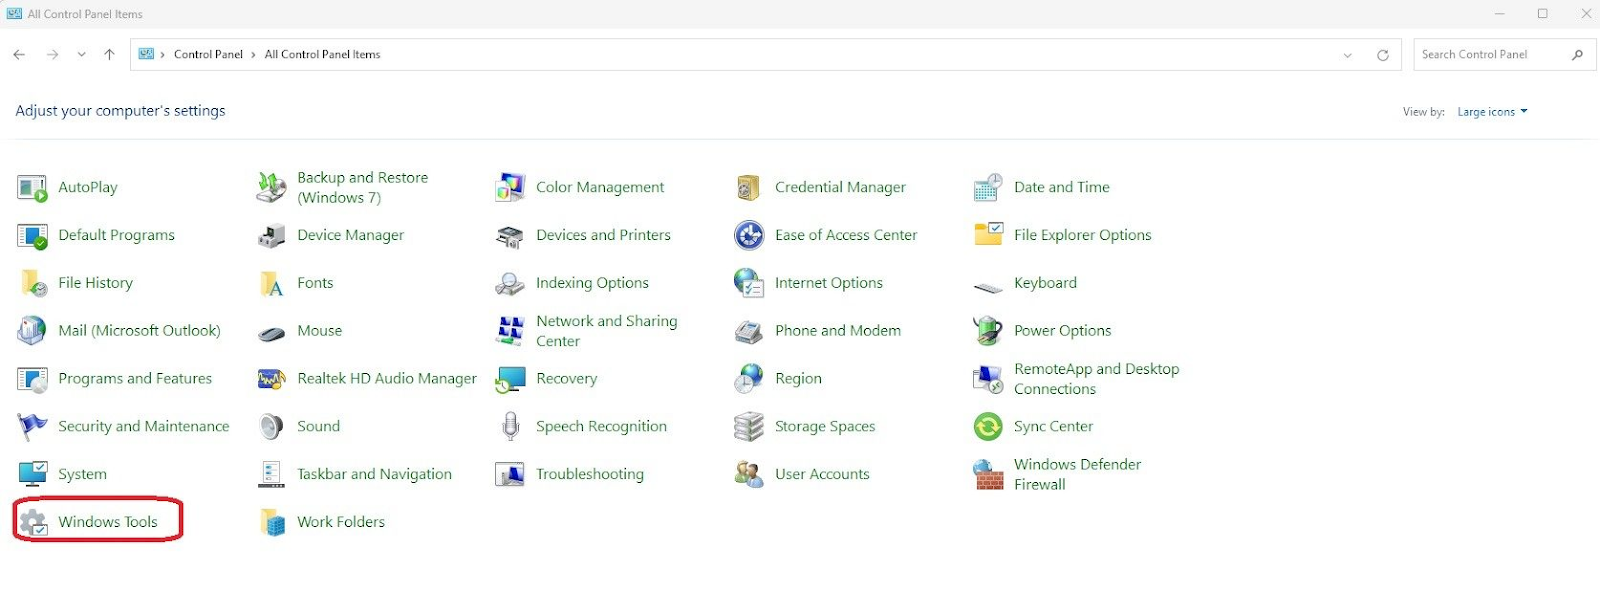Open the 'Windows Defender Firewall' text link
Viewport: 1600px width, 592px height.
tap(1077, 474)
